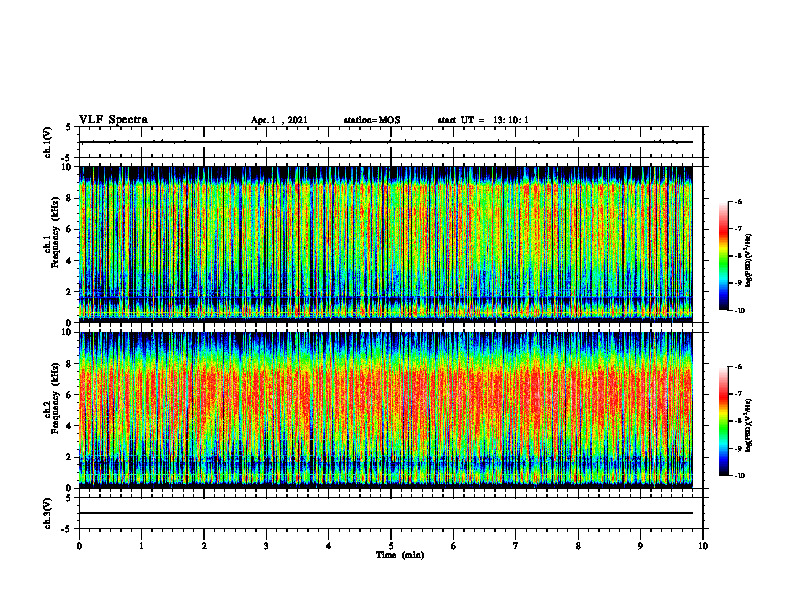Click the "-6" label on ch.1 colorbar
This screenshot has width=792, height=612.
tap(739, 201)
